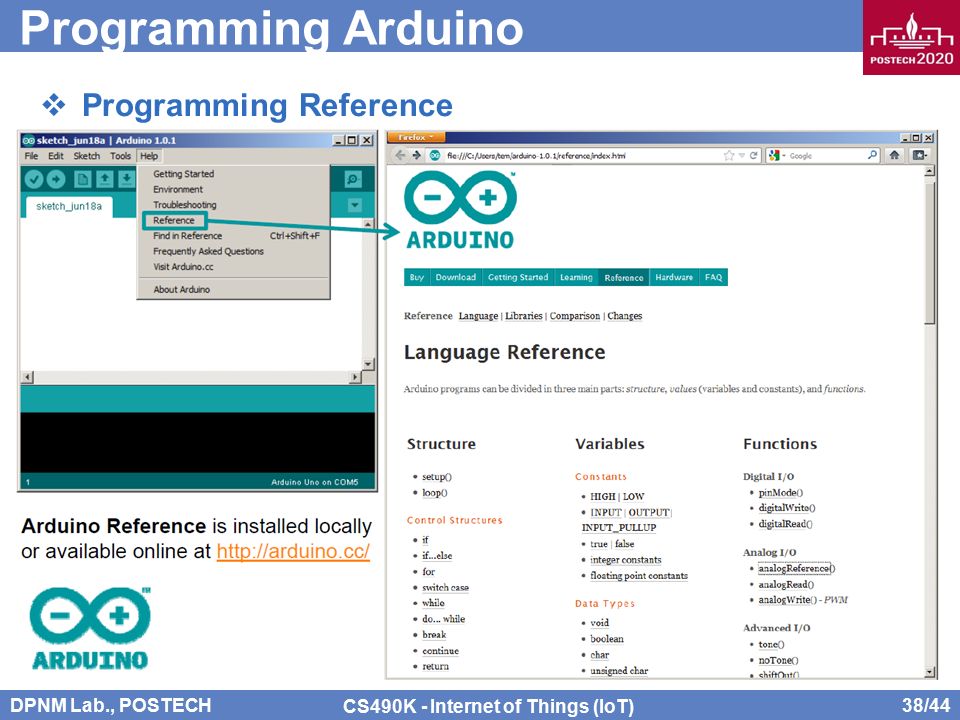This screenshot has width=960, height=720.
Task: Select Environment in Help menu
Action: coord(233,189)
